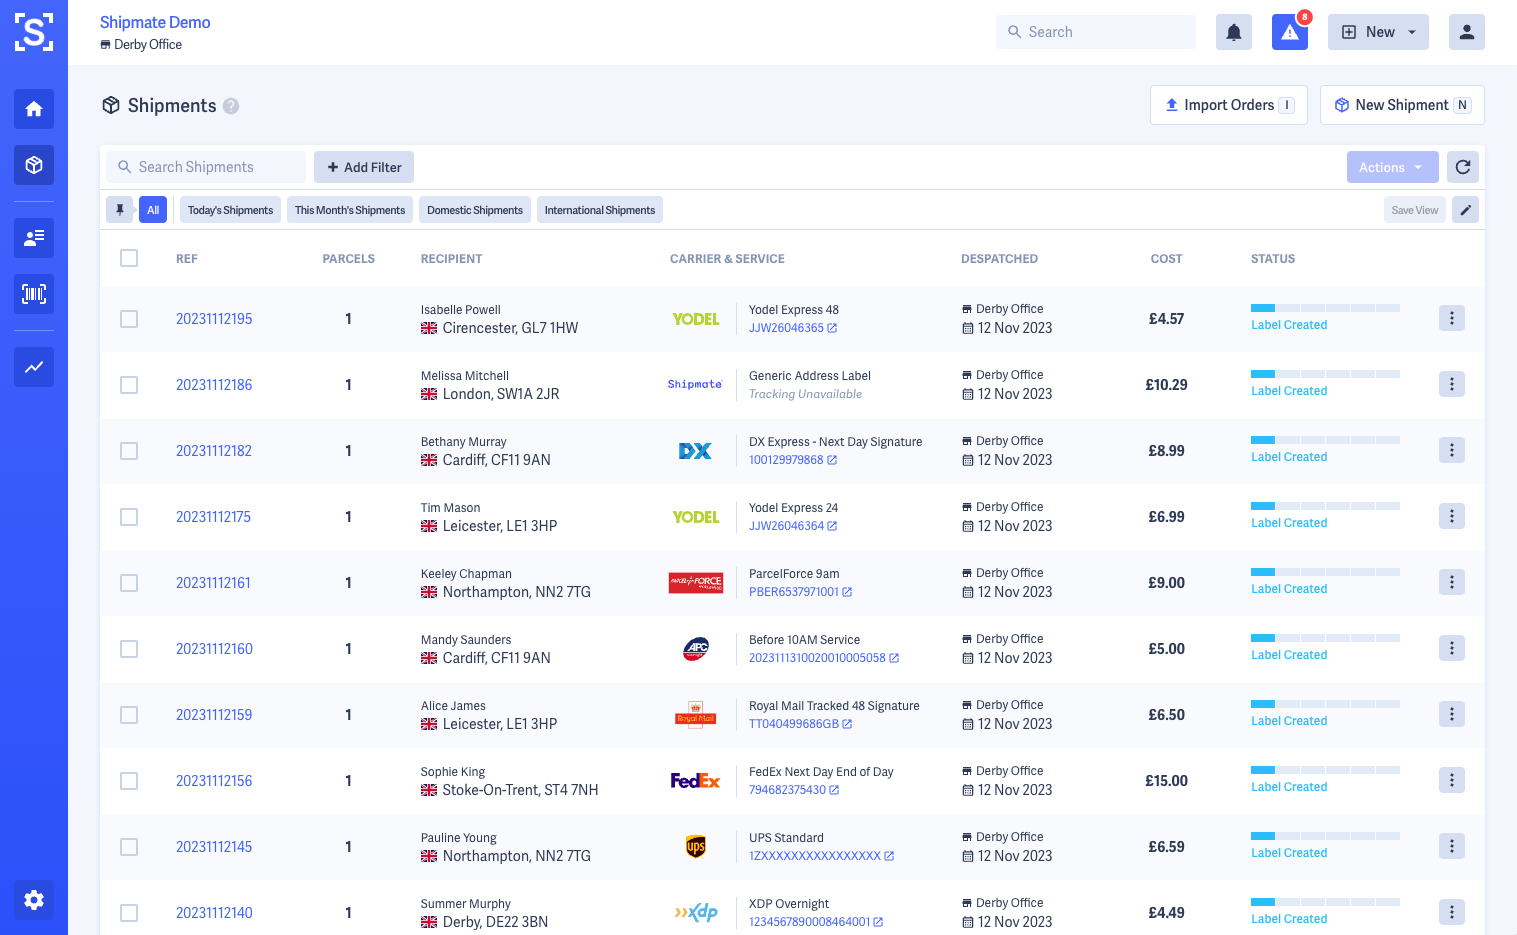Open the Reports analytics chart sidebar icon
Viewport: 1517px width, 935px height.
click(x=34, y=367)
